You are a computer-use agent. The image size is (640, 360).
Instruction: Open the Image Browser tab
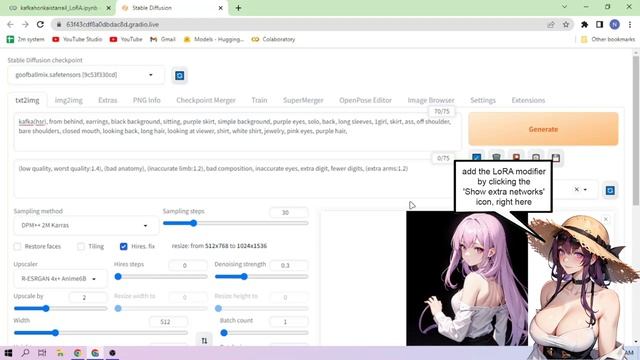(431, 100)
